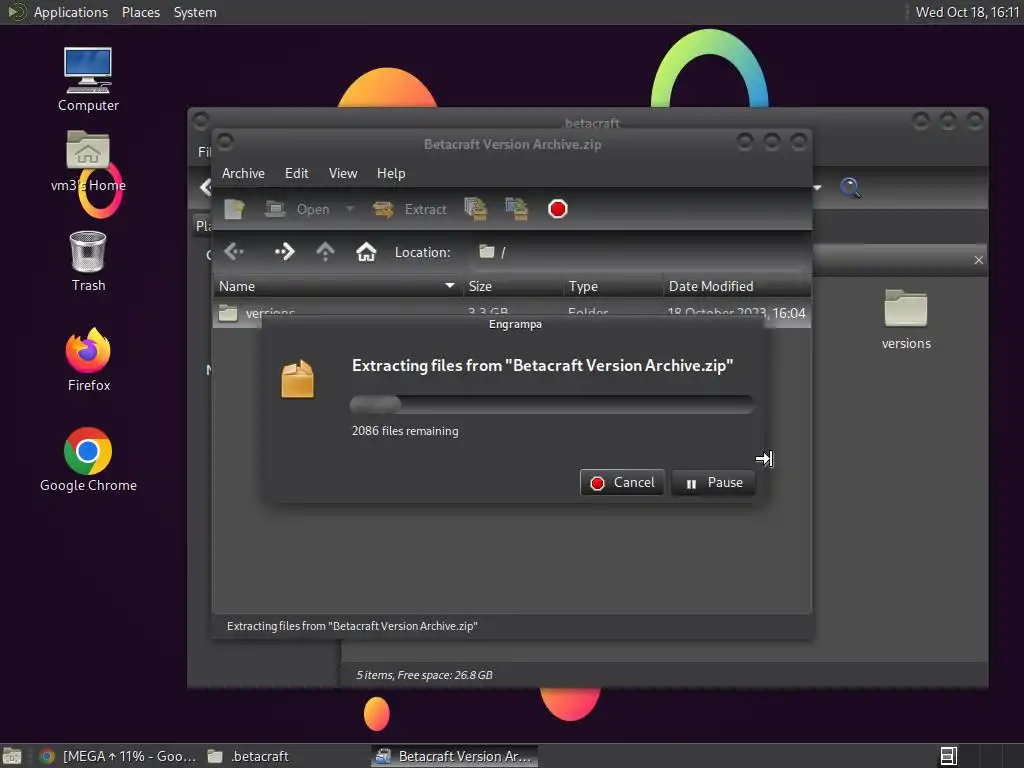Cancel the extraction in the Engrampa dialog
1024x768 pixels.
point(622,483)
